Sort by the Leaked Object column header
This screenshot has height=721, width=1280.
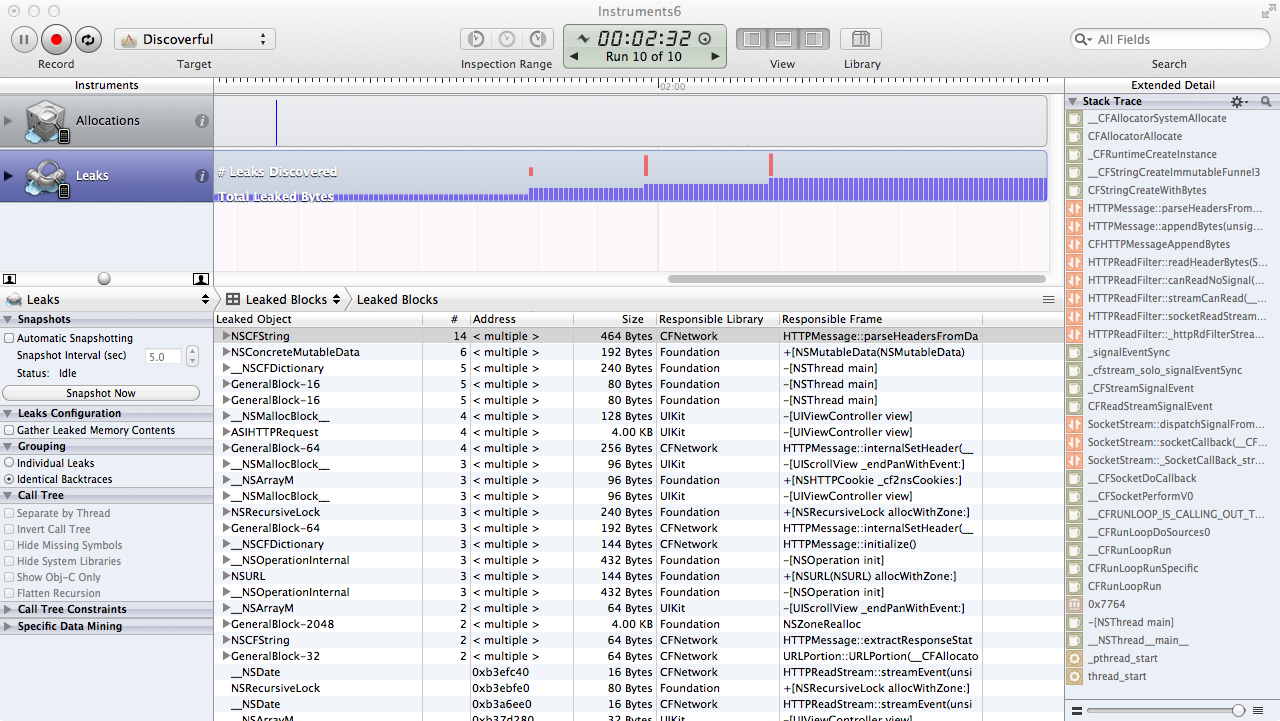tap(318, 319)
